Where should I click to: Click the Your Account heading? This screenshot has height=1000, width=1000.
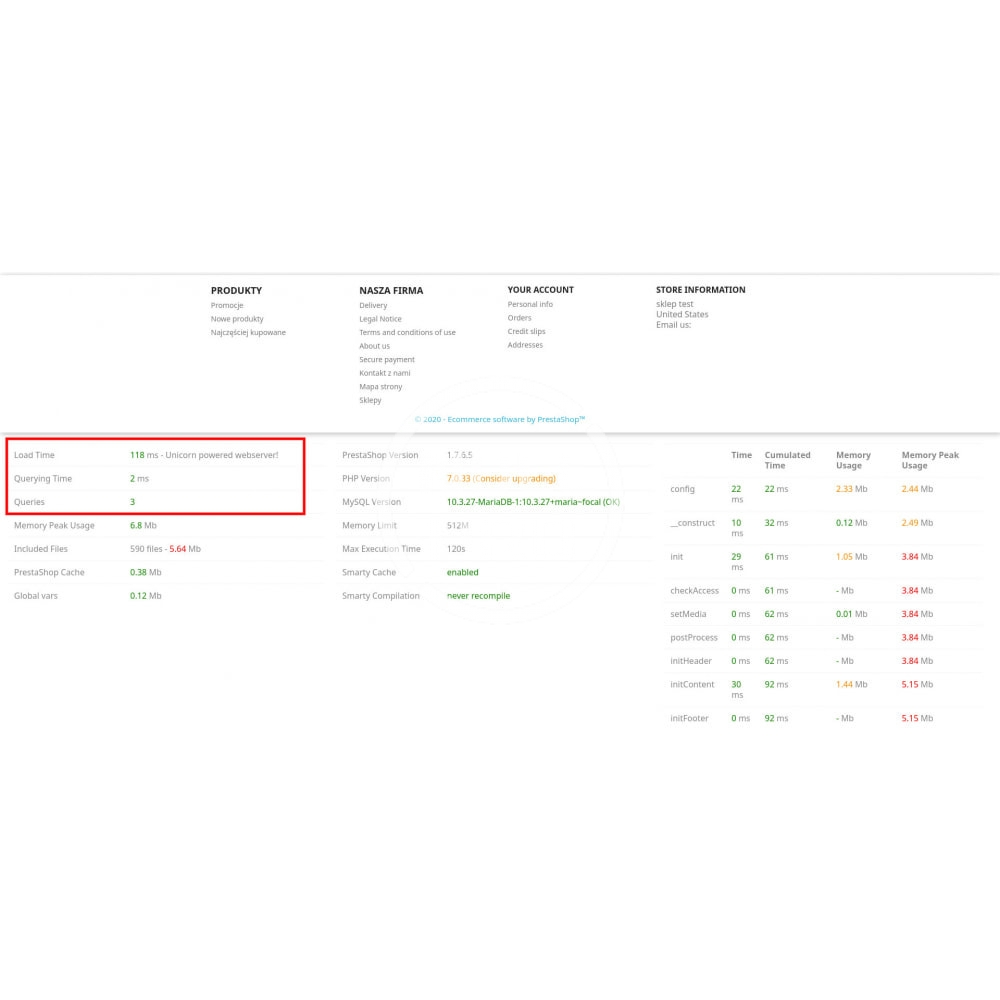point(540,290)
